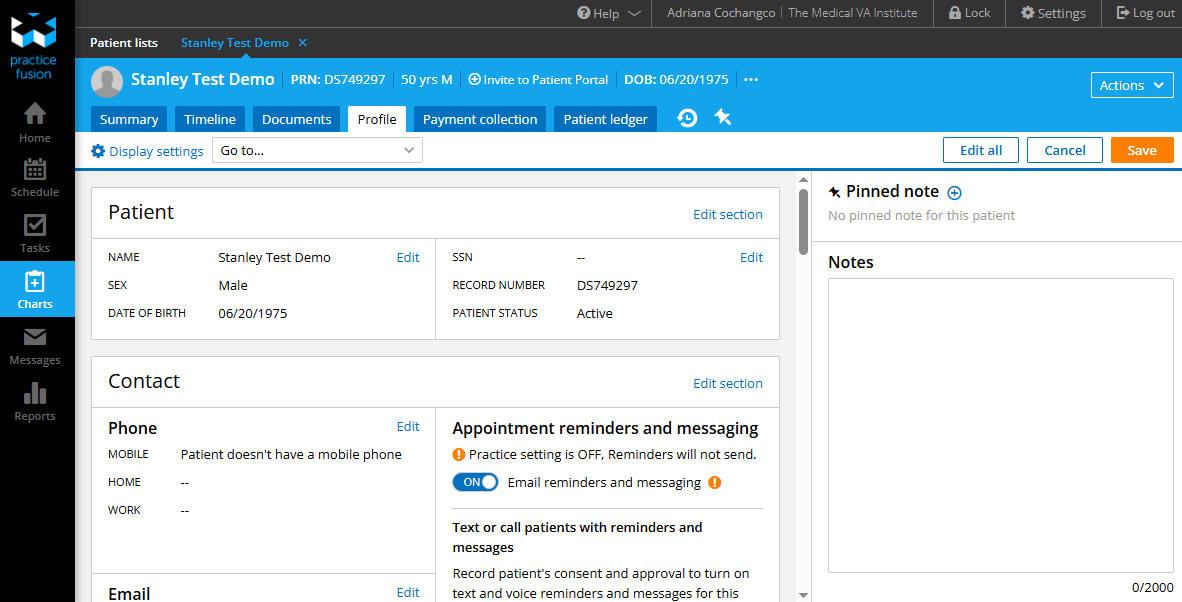Open Settings gear
The width and height of the screenshot is (1182, 602).
(x=1053, y=13)
